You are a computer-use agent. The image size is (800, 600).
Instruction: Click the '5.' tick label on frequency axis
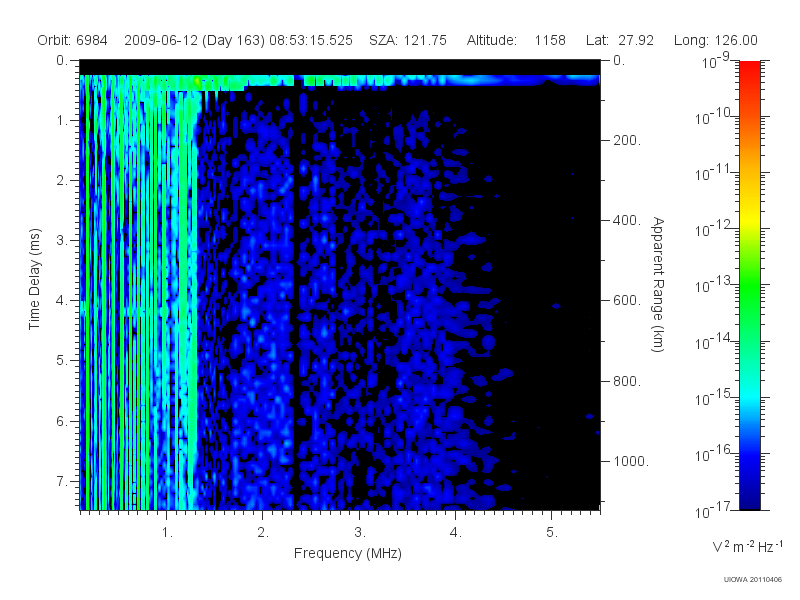(x=552, y=533)
